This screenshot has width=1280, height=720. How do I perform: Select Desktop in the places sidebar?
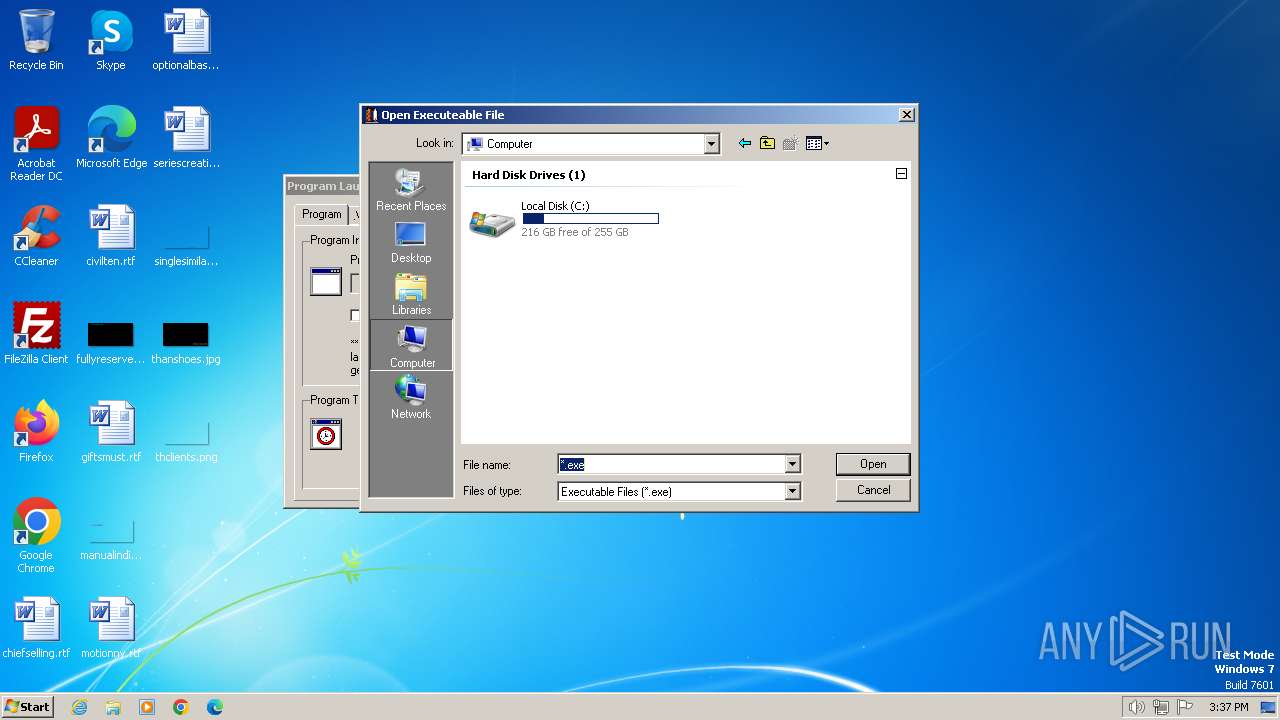click(411, 242)
